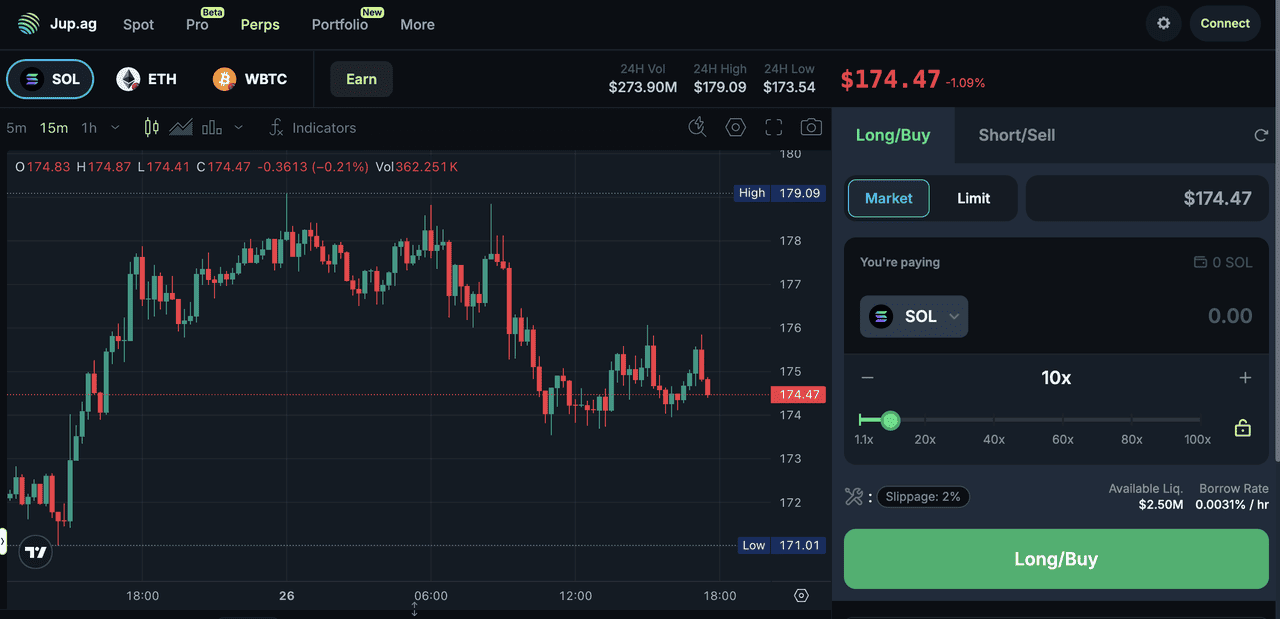Click the Connect wallet button
This screenshot has width=1280, height=619.
tap(1225, 23)
